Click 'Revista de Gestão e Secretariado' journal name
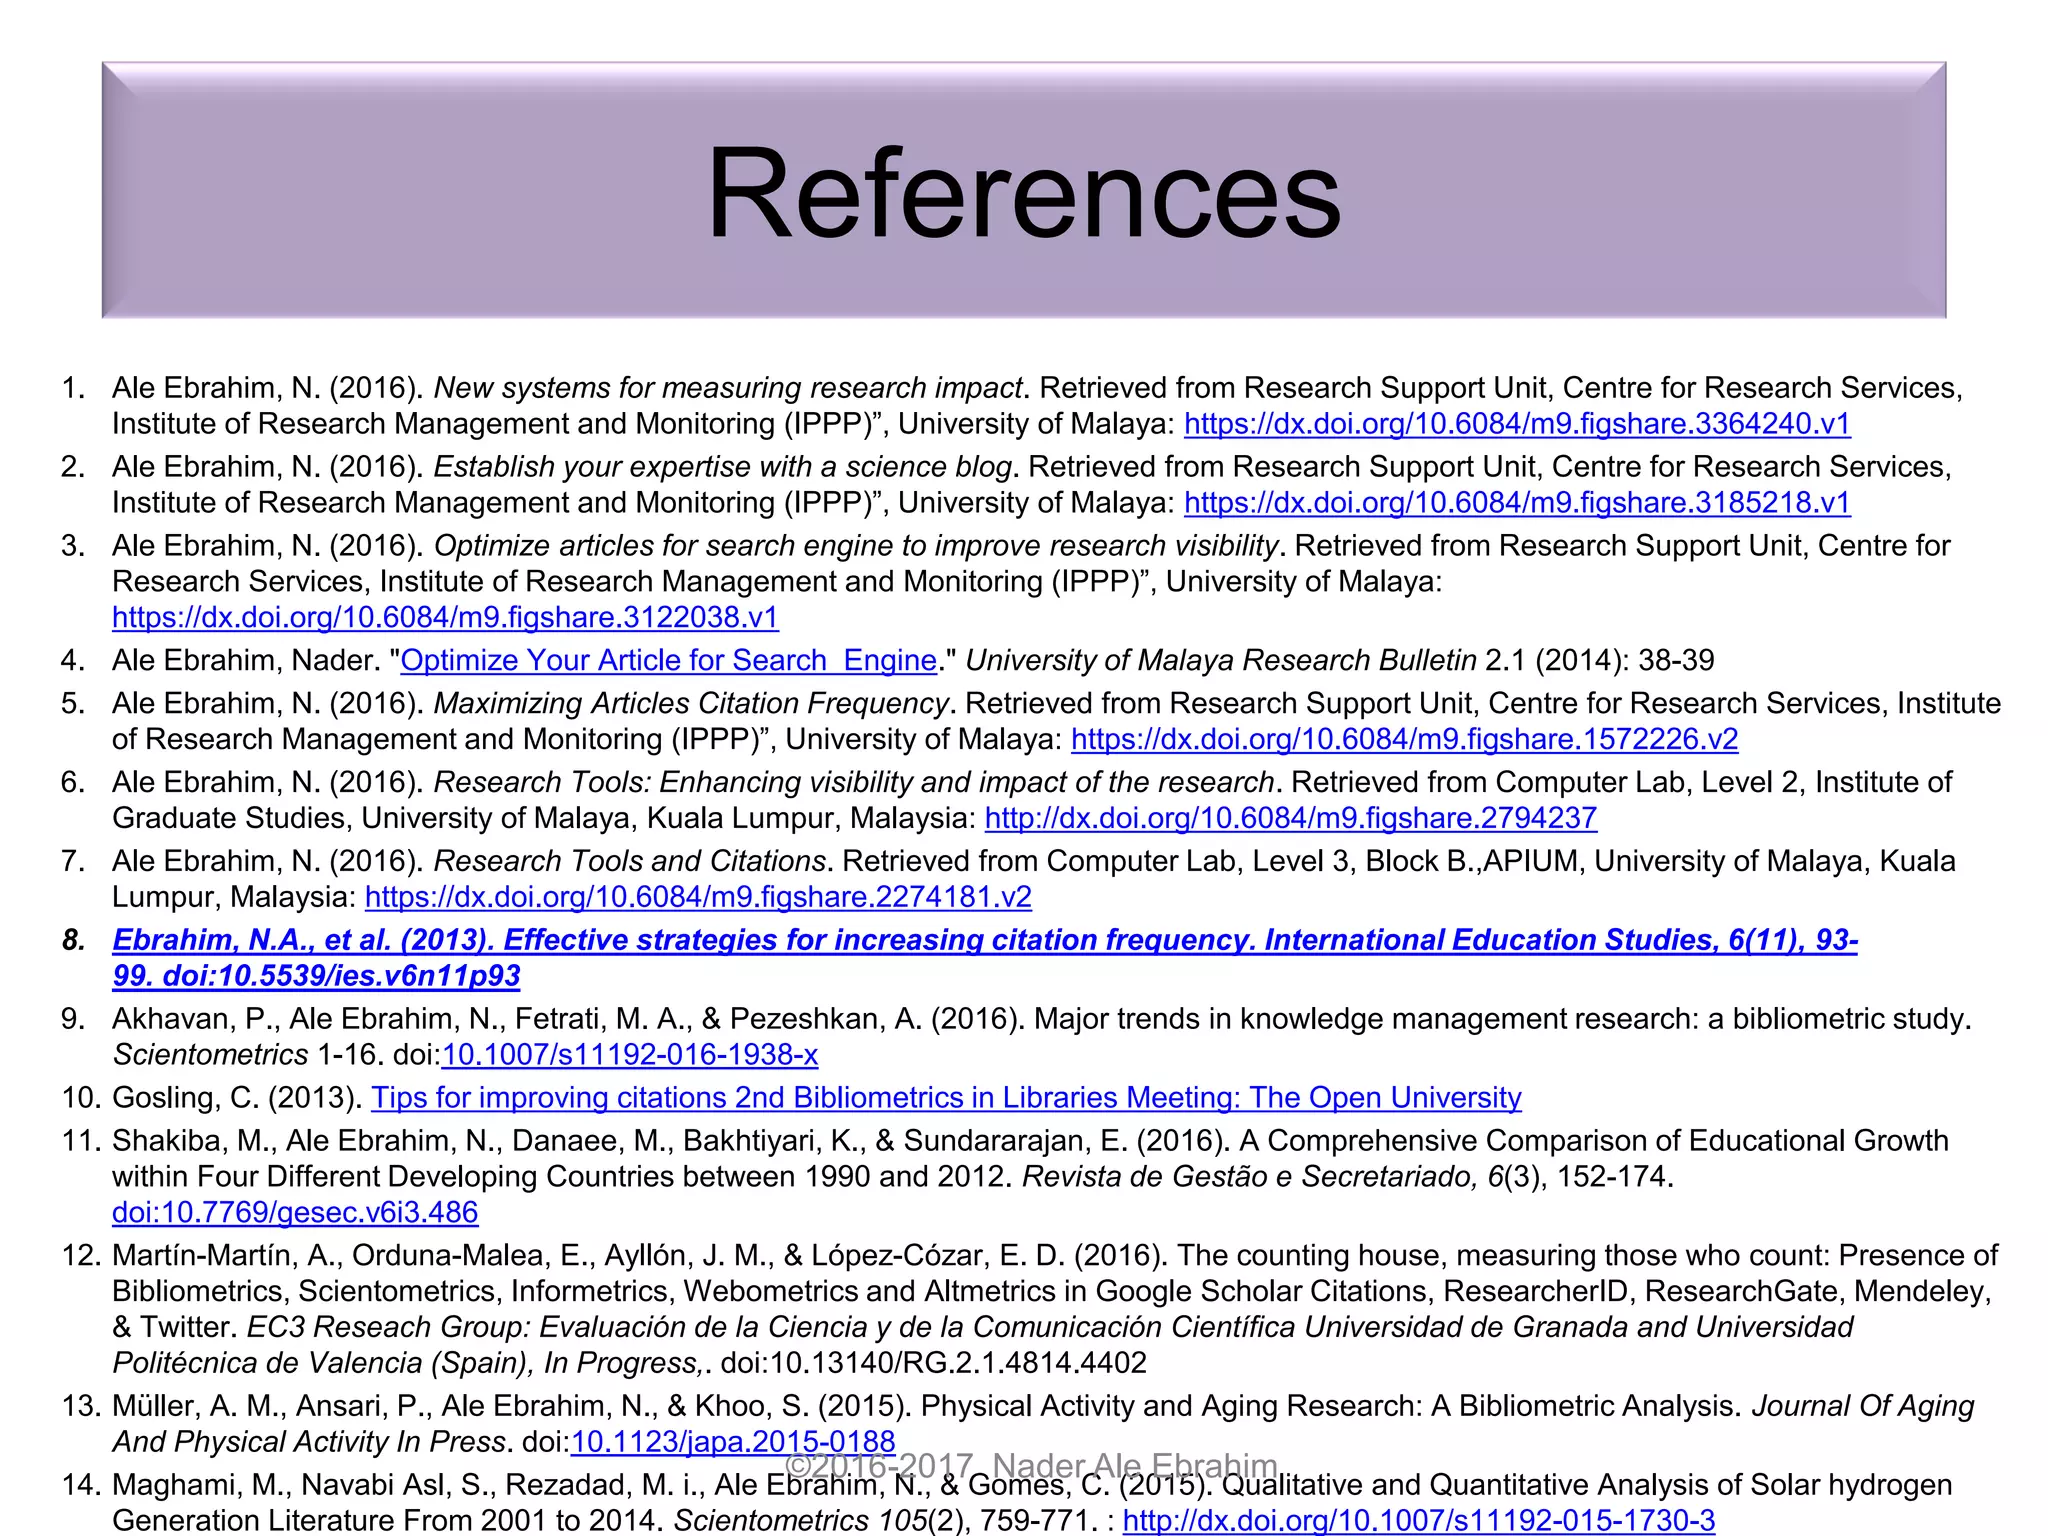The height and width of the screenshot is (1536, 2048). (1247, 1176)
